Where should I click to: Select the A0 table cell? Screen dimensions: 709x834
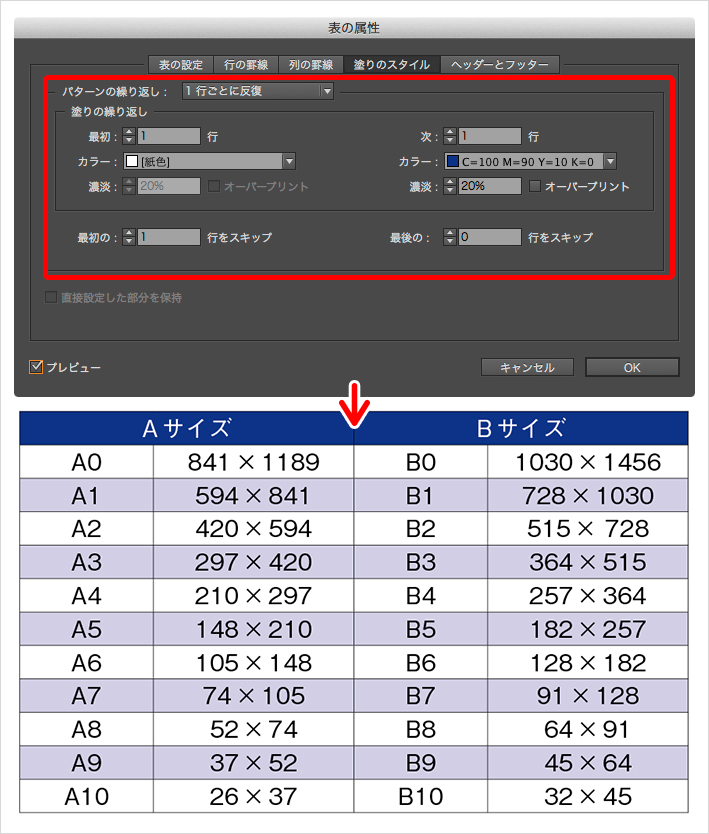pyautogui.click(x=87, y=462)
